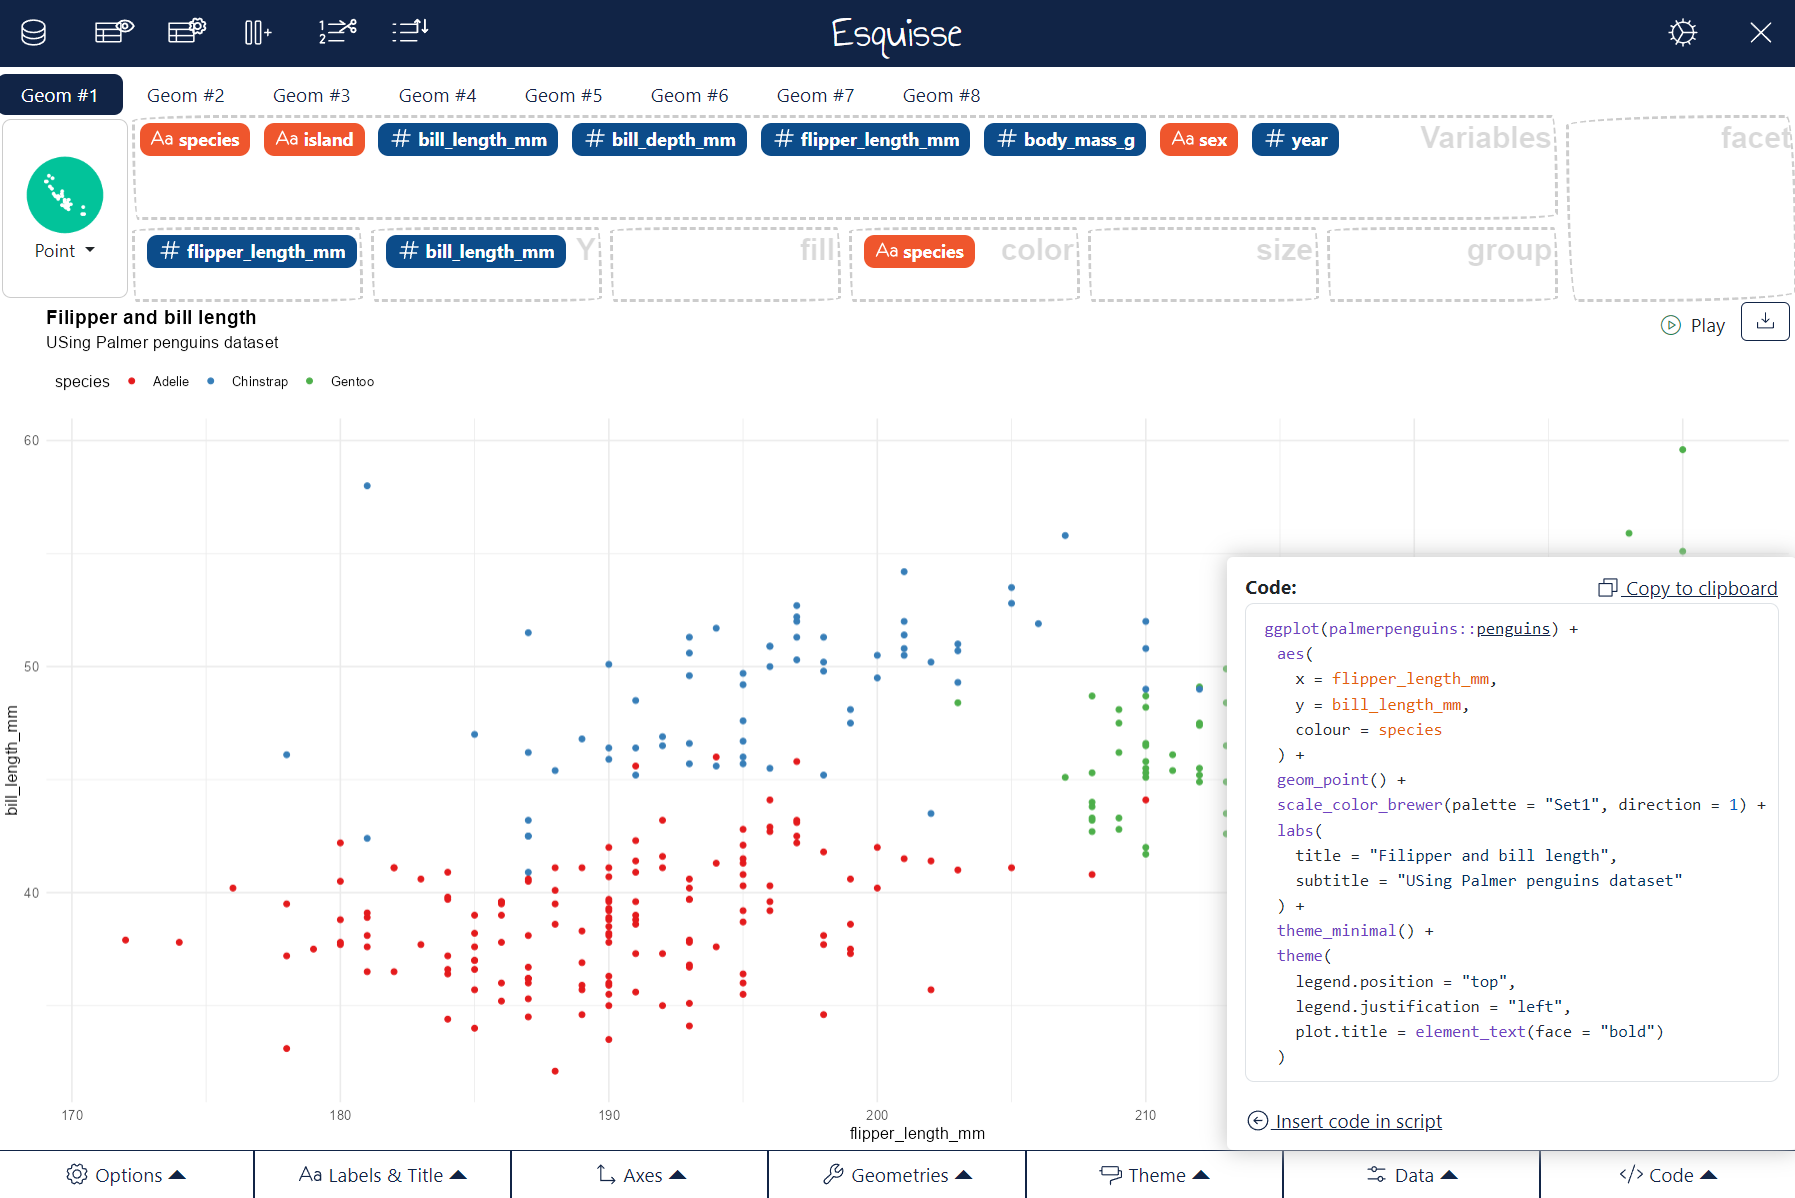1795x1198 pixels.
Task: Open the view data table icon
Action: [x=114, y=32]
